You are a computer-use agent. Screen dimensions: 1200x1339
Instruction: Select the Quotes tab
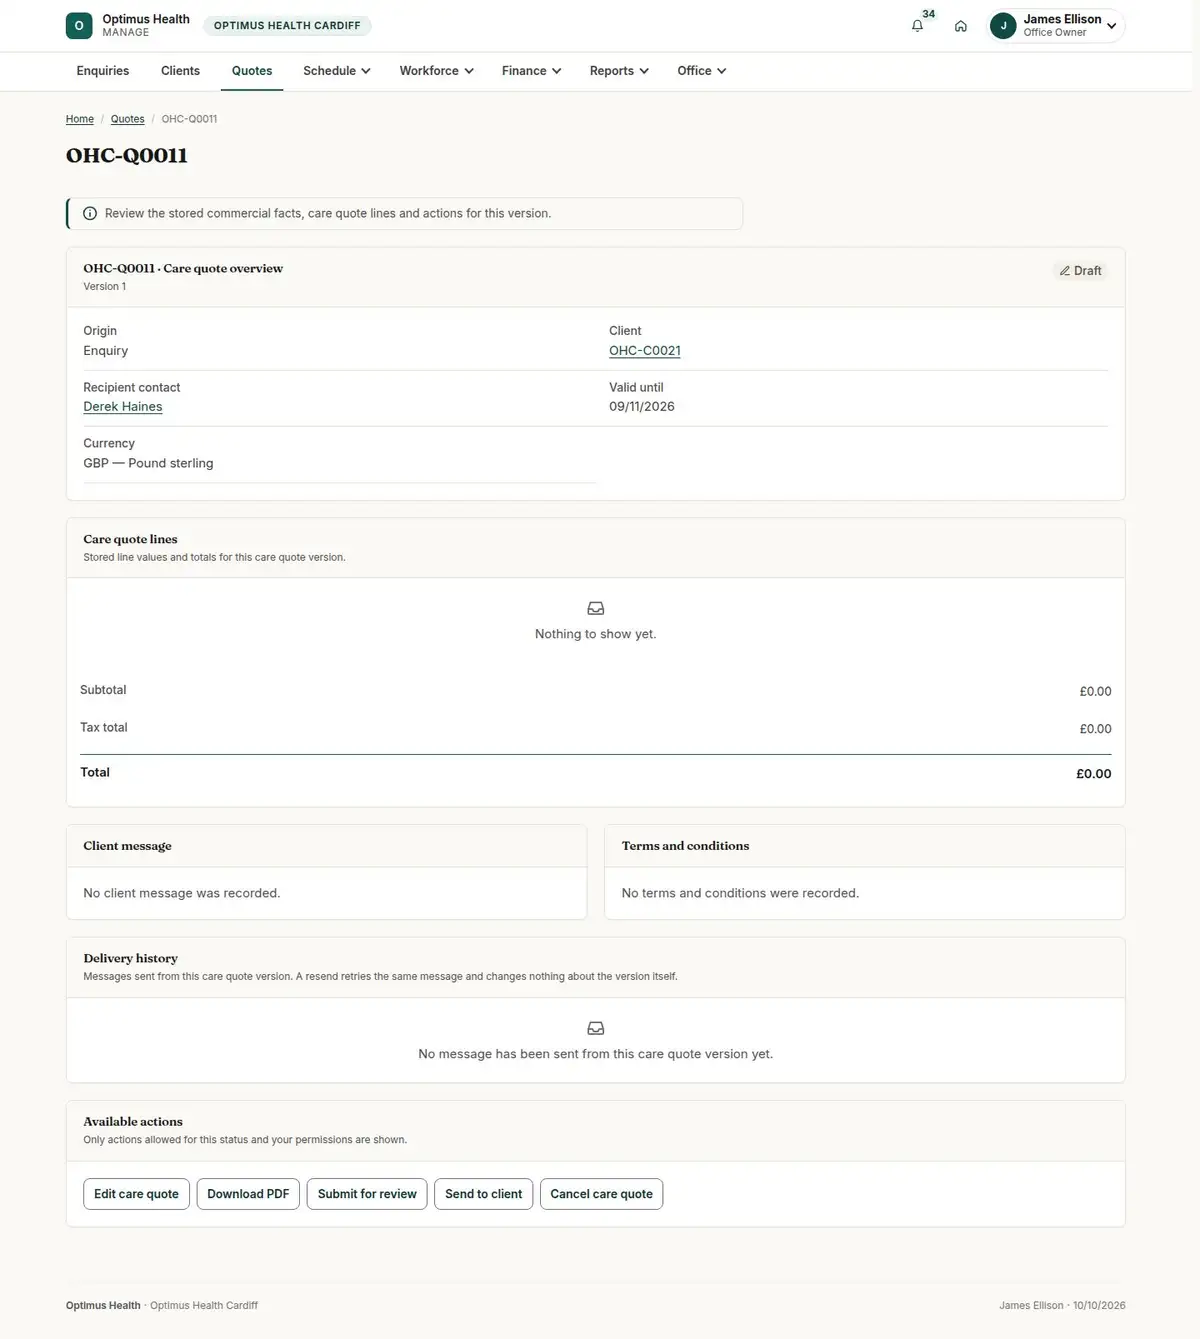click(x=252, y=71)
